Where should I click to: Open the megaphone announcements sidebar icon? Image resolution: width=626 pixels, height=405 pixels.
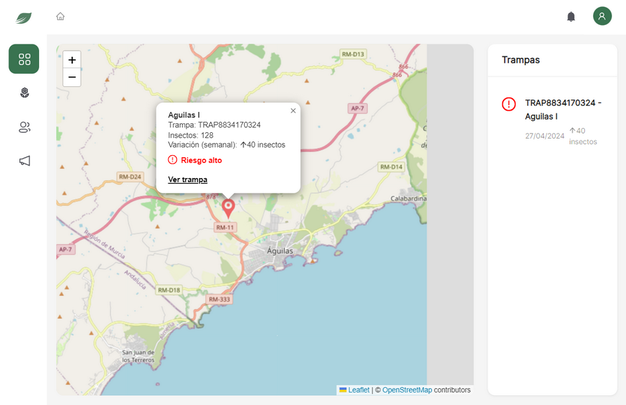(x=24, y=160)
